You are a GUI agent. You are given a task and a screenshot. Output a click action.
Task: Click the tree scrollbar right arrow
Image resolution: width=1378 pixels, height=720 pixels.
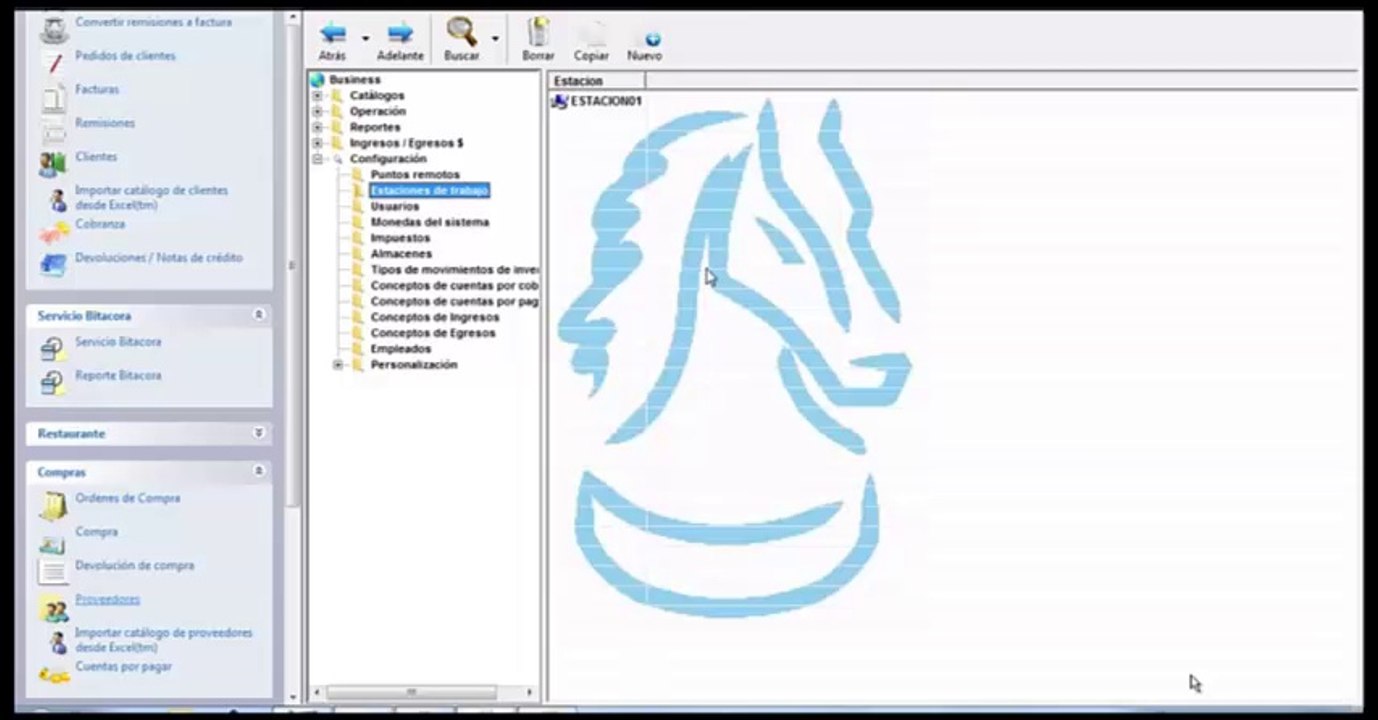(x=529, y=692)
